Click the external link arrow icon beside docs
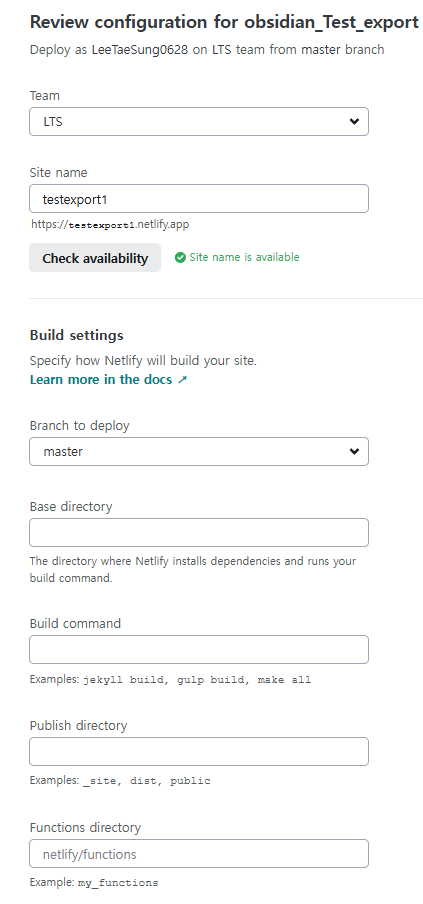 [x=183, y=380]
